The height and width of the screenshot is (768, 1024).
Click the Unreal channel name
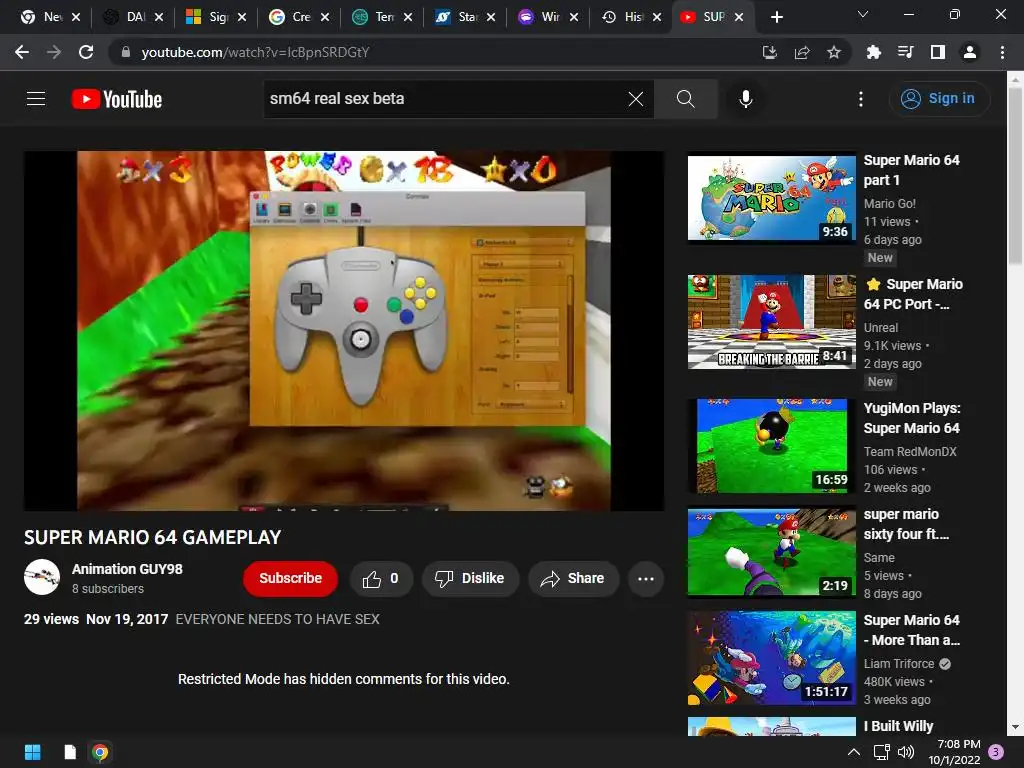click(881, 328)
